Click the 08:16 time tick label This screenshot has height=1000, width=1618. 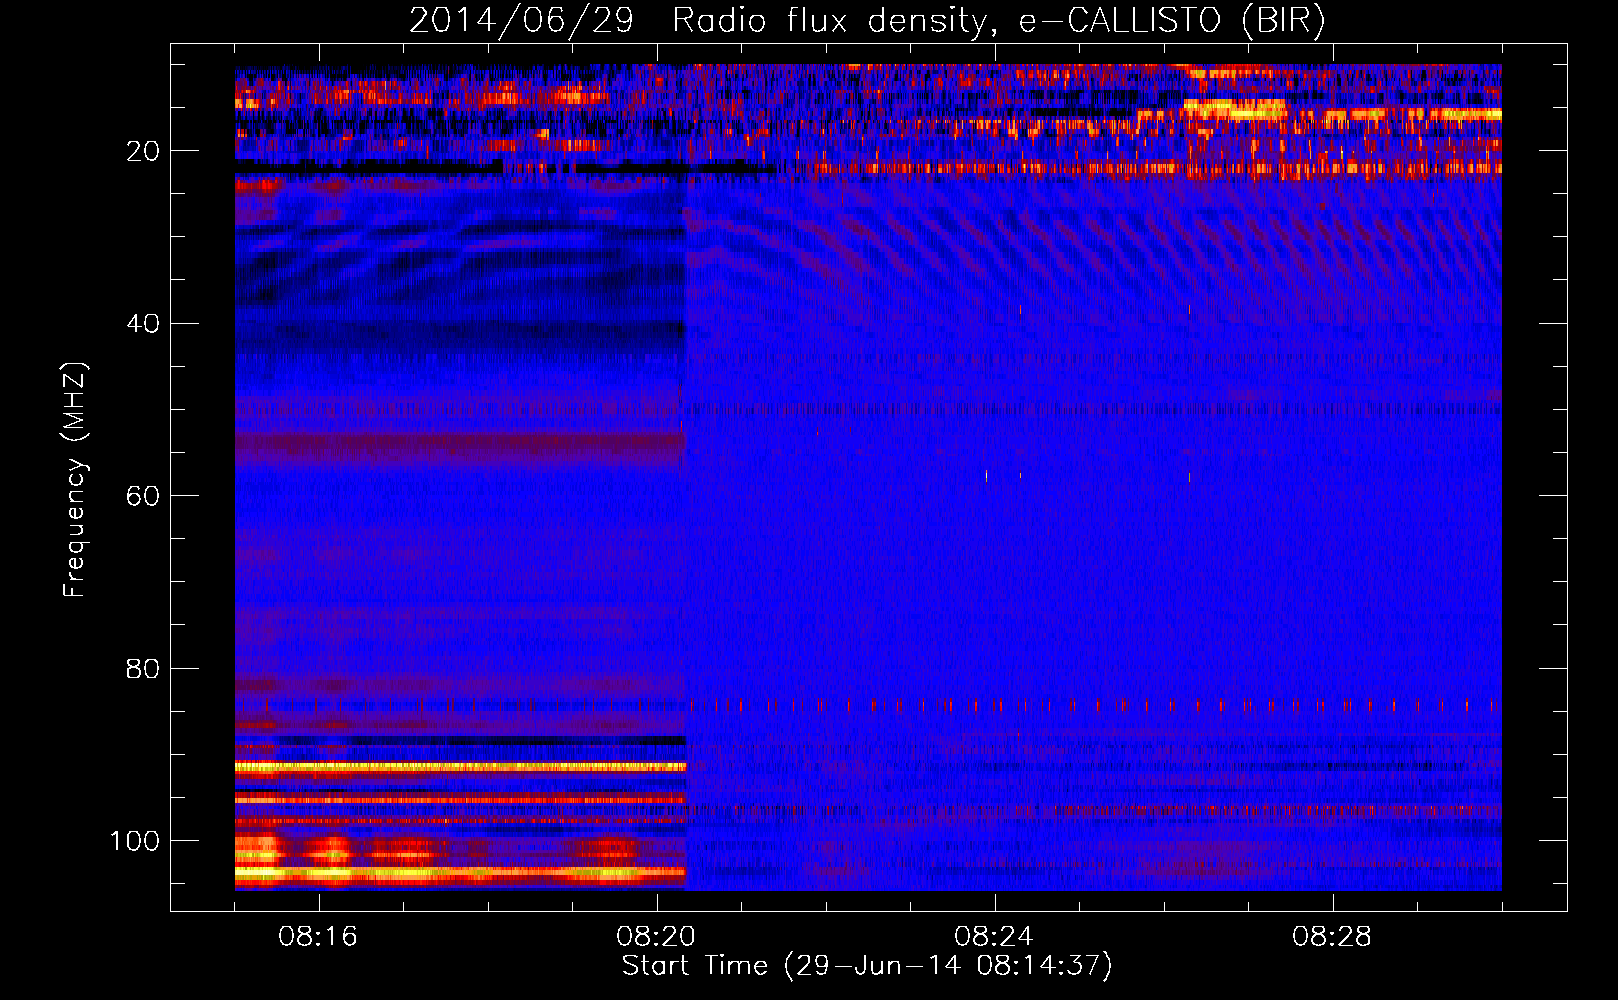coord(318,937)
